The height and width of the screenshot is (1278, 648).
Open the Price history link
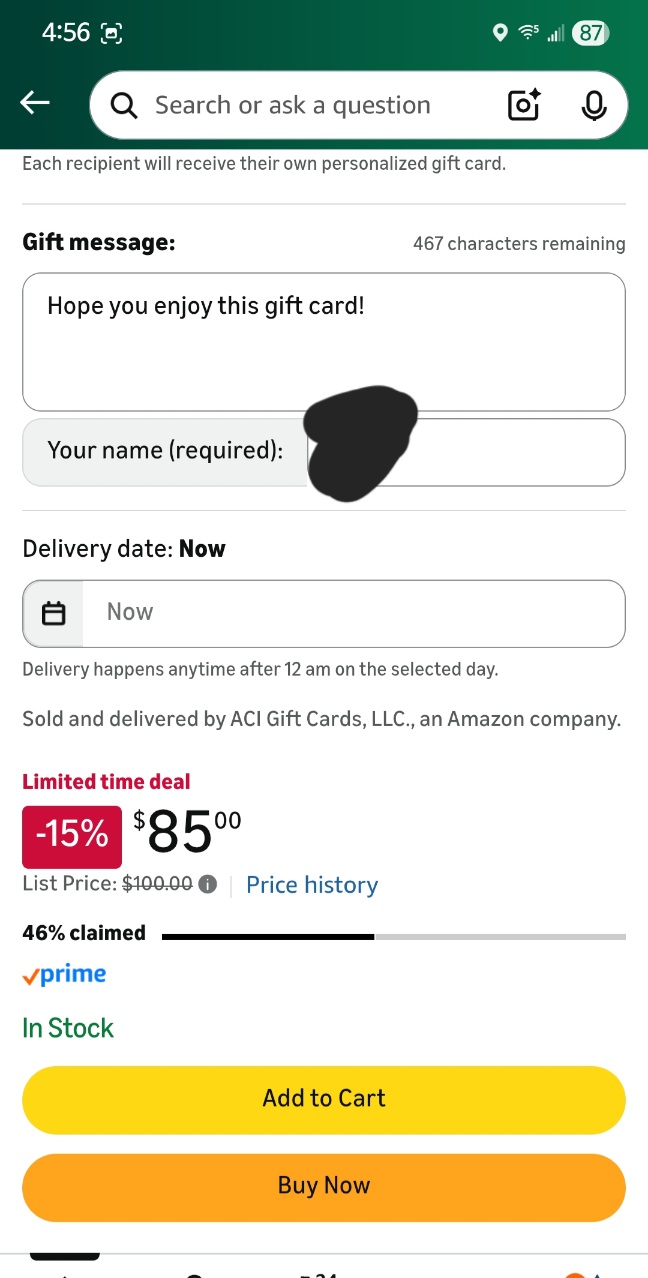[x=312, y=885]
